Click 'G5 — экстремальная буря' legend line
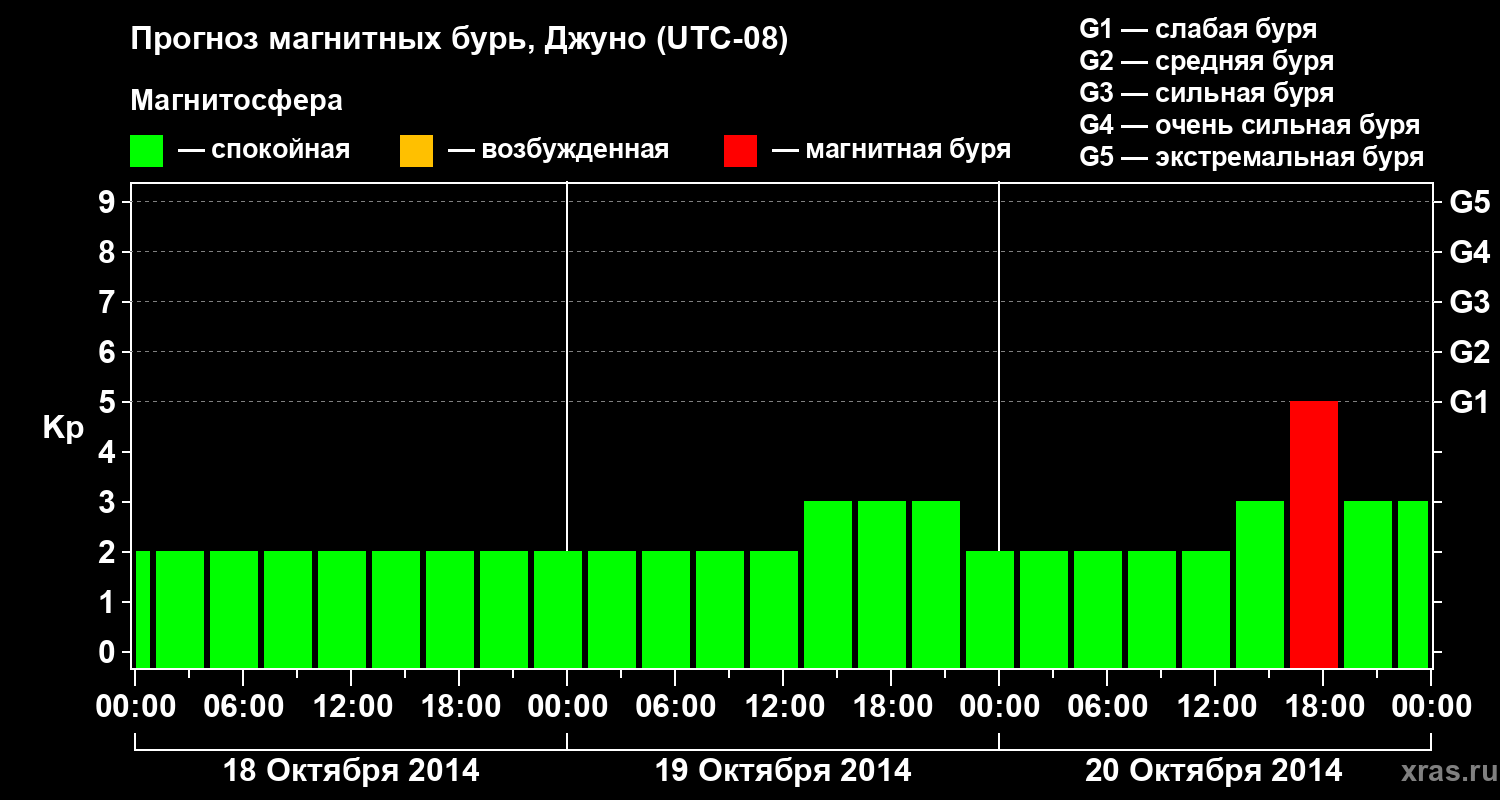Viewport: 1500px width, 800px height. [1251, 157]
